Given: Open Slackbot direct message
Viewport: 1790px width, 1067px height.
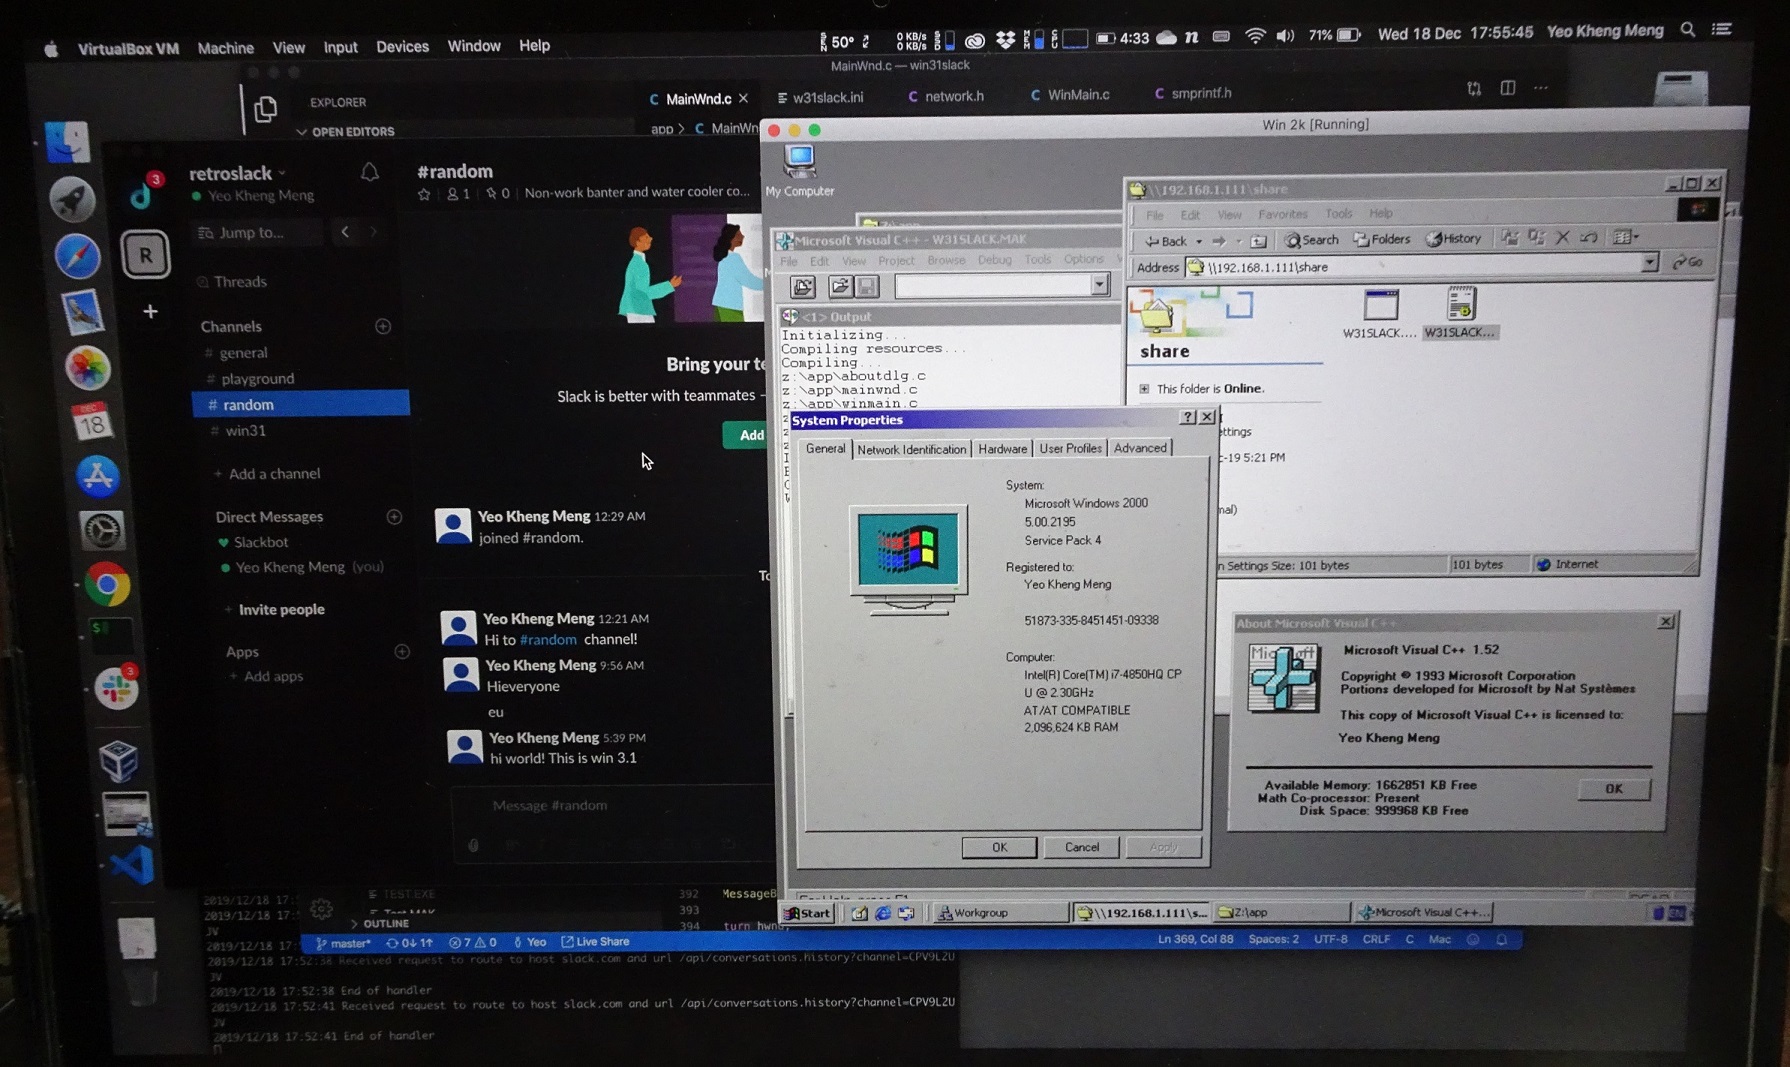Looking at the screenshot, I should 261,542.
